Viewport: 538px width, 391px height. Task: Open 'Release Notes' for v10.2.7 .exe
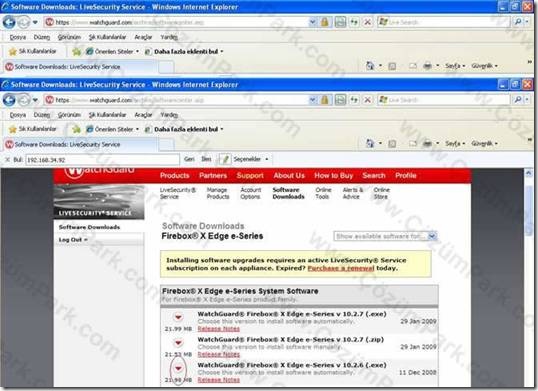coord(219,329)
